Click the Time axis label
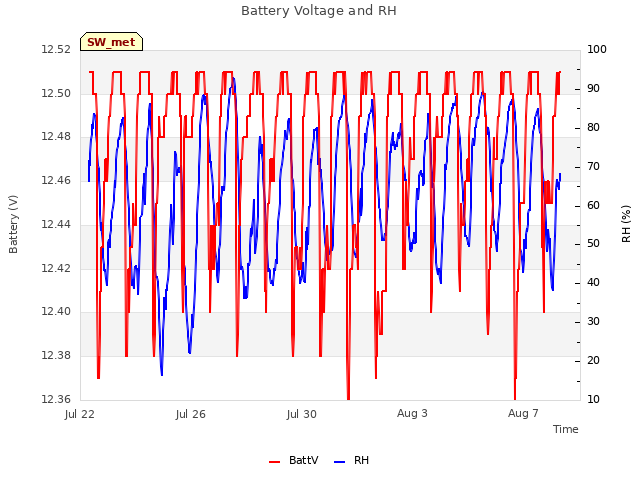The height and width of the screenshot is (480, 640). pyautogui.click(x=566, y=429)
